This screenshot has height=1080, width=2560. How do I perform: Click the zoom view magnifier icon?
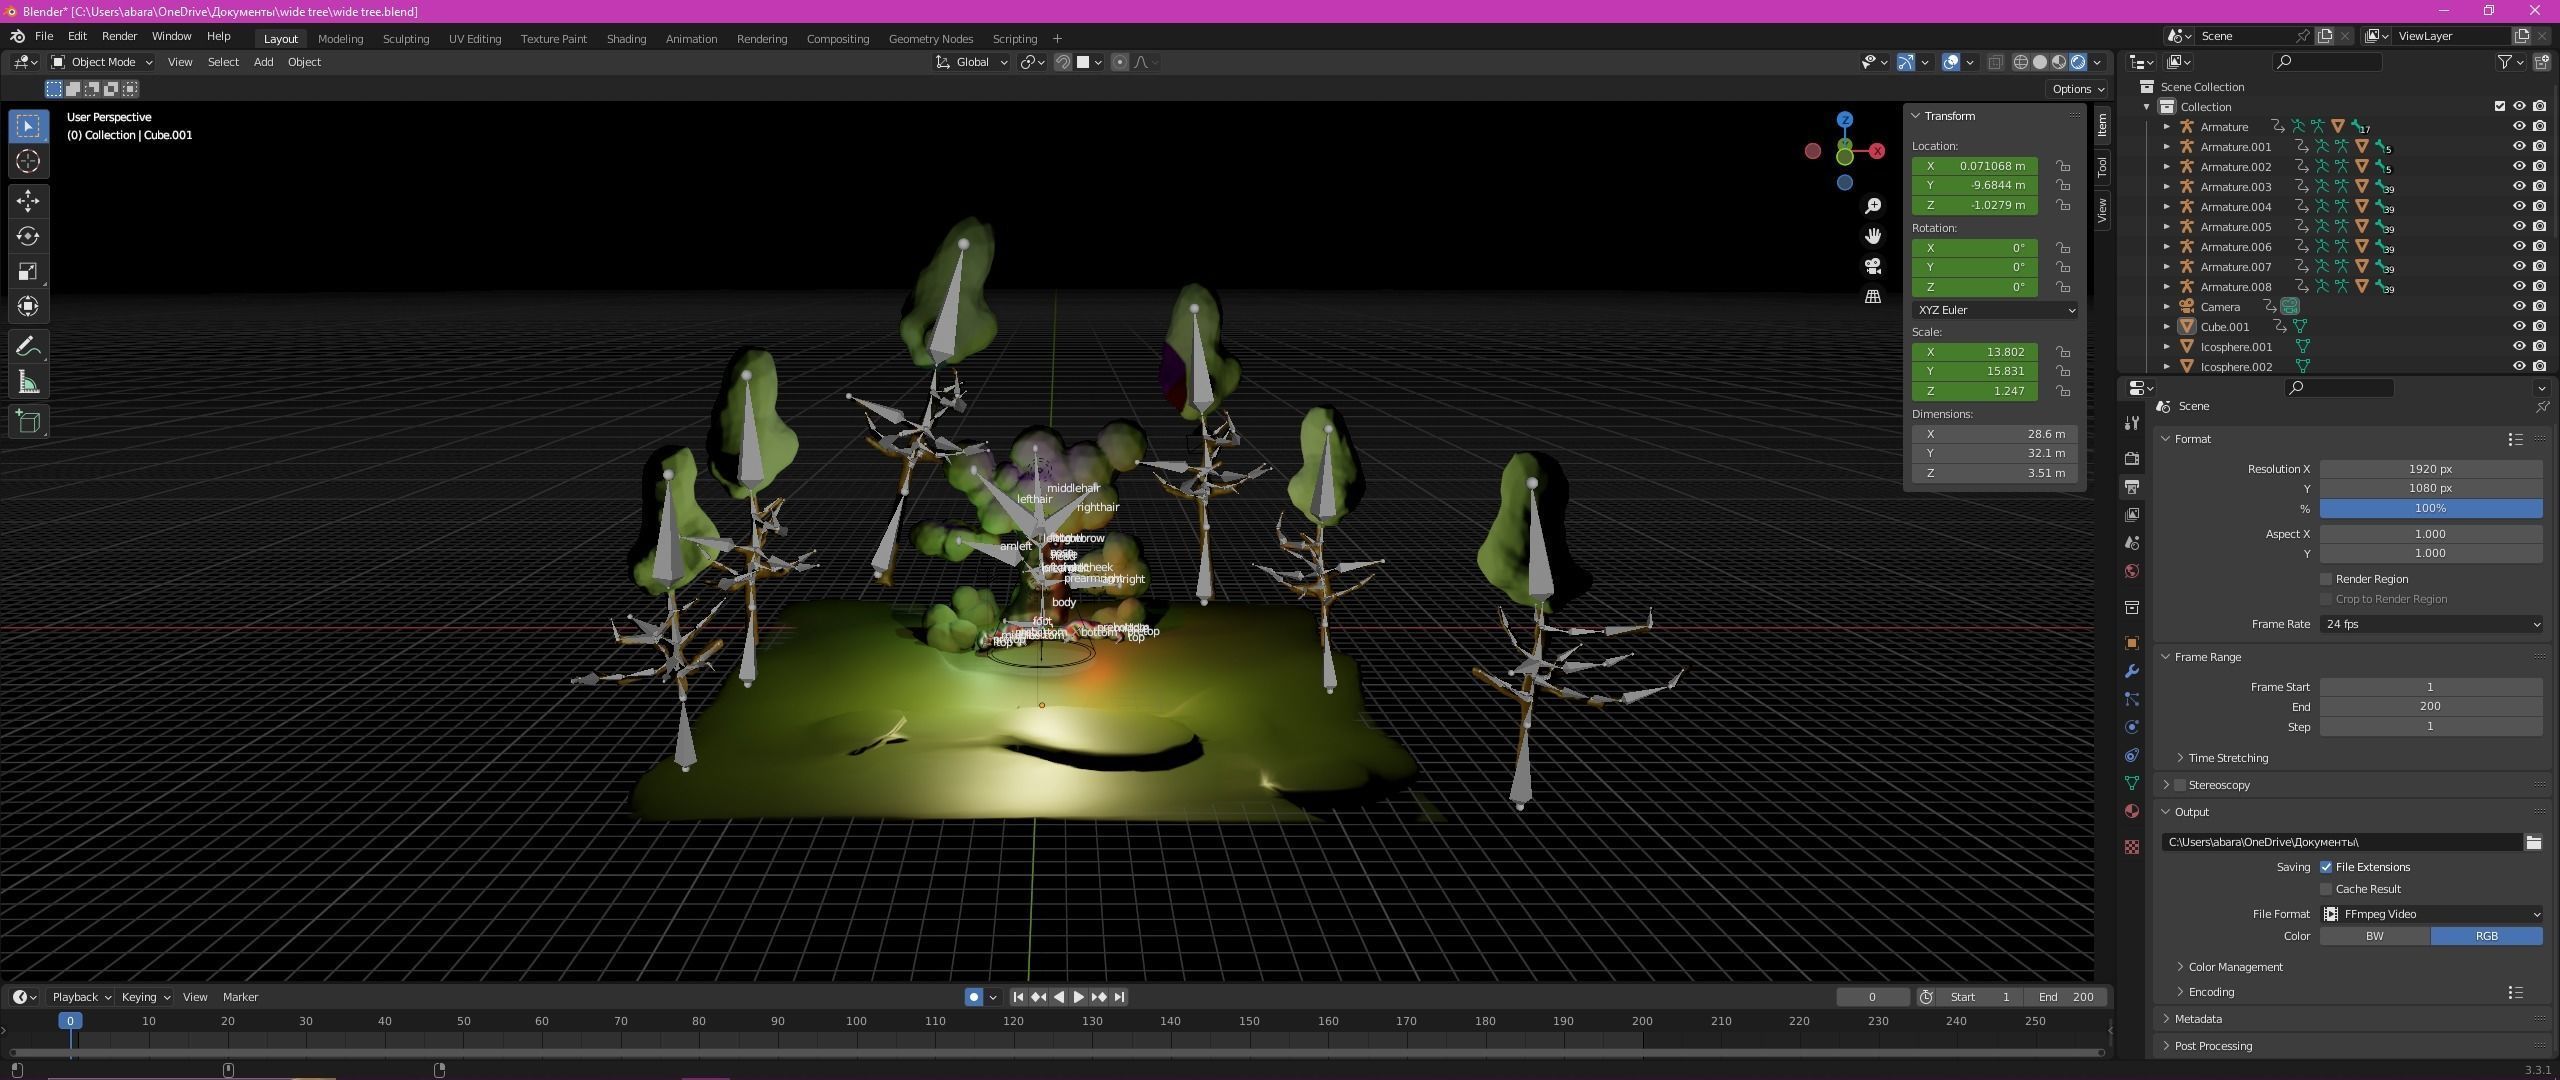point(1873,206)
